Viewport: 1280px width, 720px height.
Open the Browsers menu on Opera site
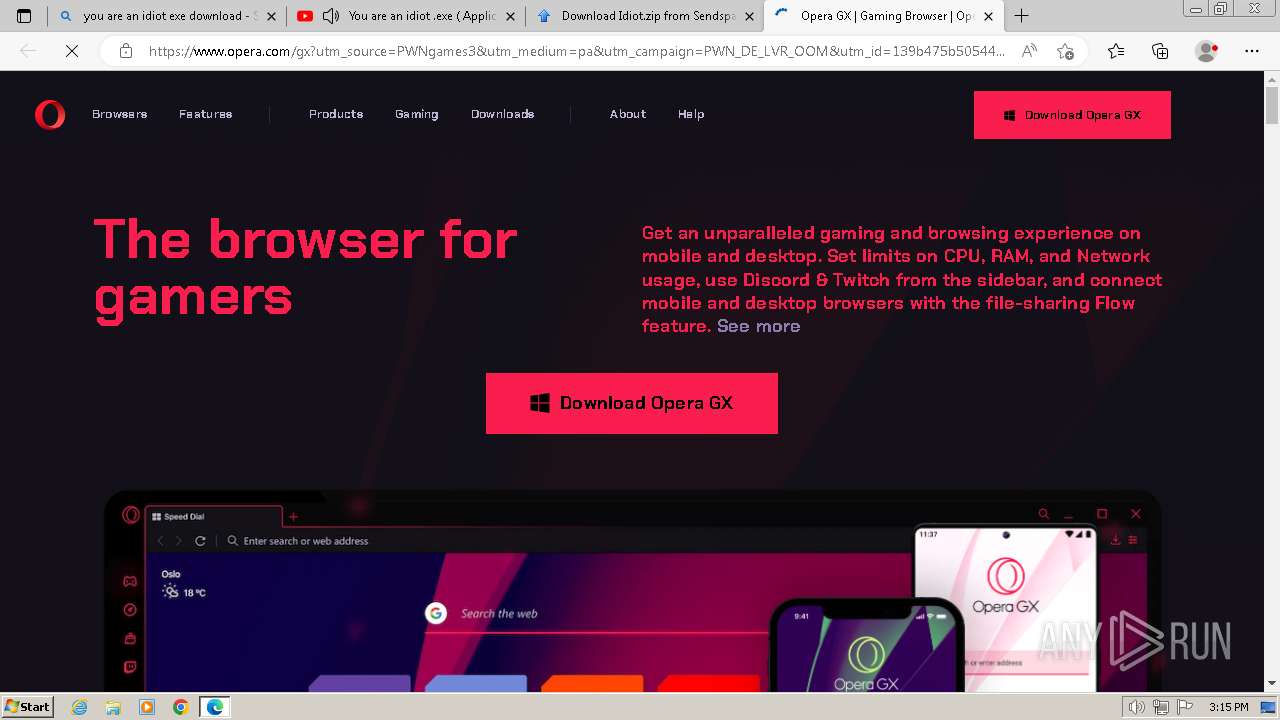[x=120, y=114]
